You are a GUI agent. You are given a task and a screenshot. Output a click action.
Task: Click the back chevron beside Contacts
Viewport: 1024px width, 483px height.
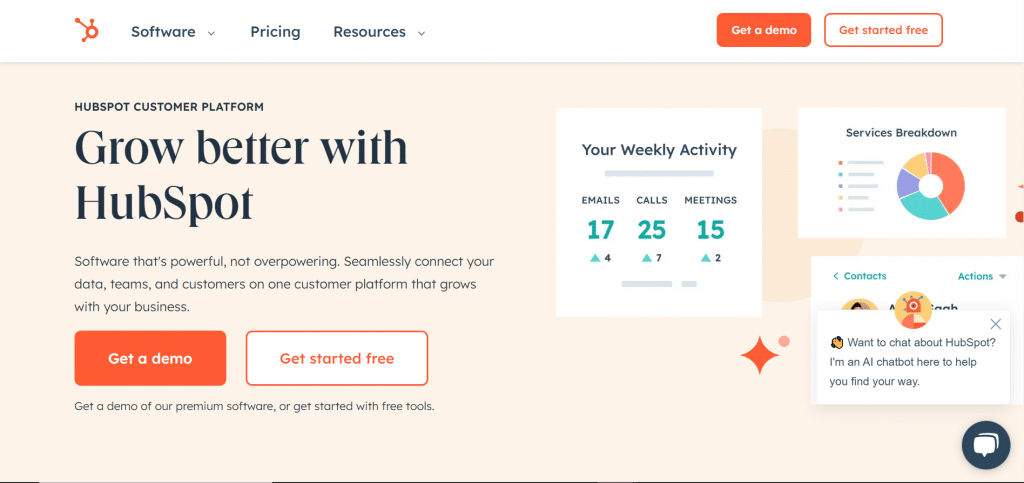[x=835, y=276]
